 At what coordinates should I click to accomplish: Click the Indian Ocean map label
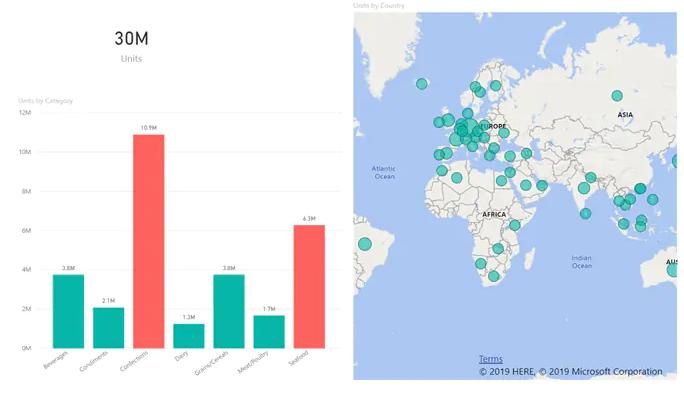[581, 262]
